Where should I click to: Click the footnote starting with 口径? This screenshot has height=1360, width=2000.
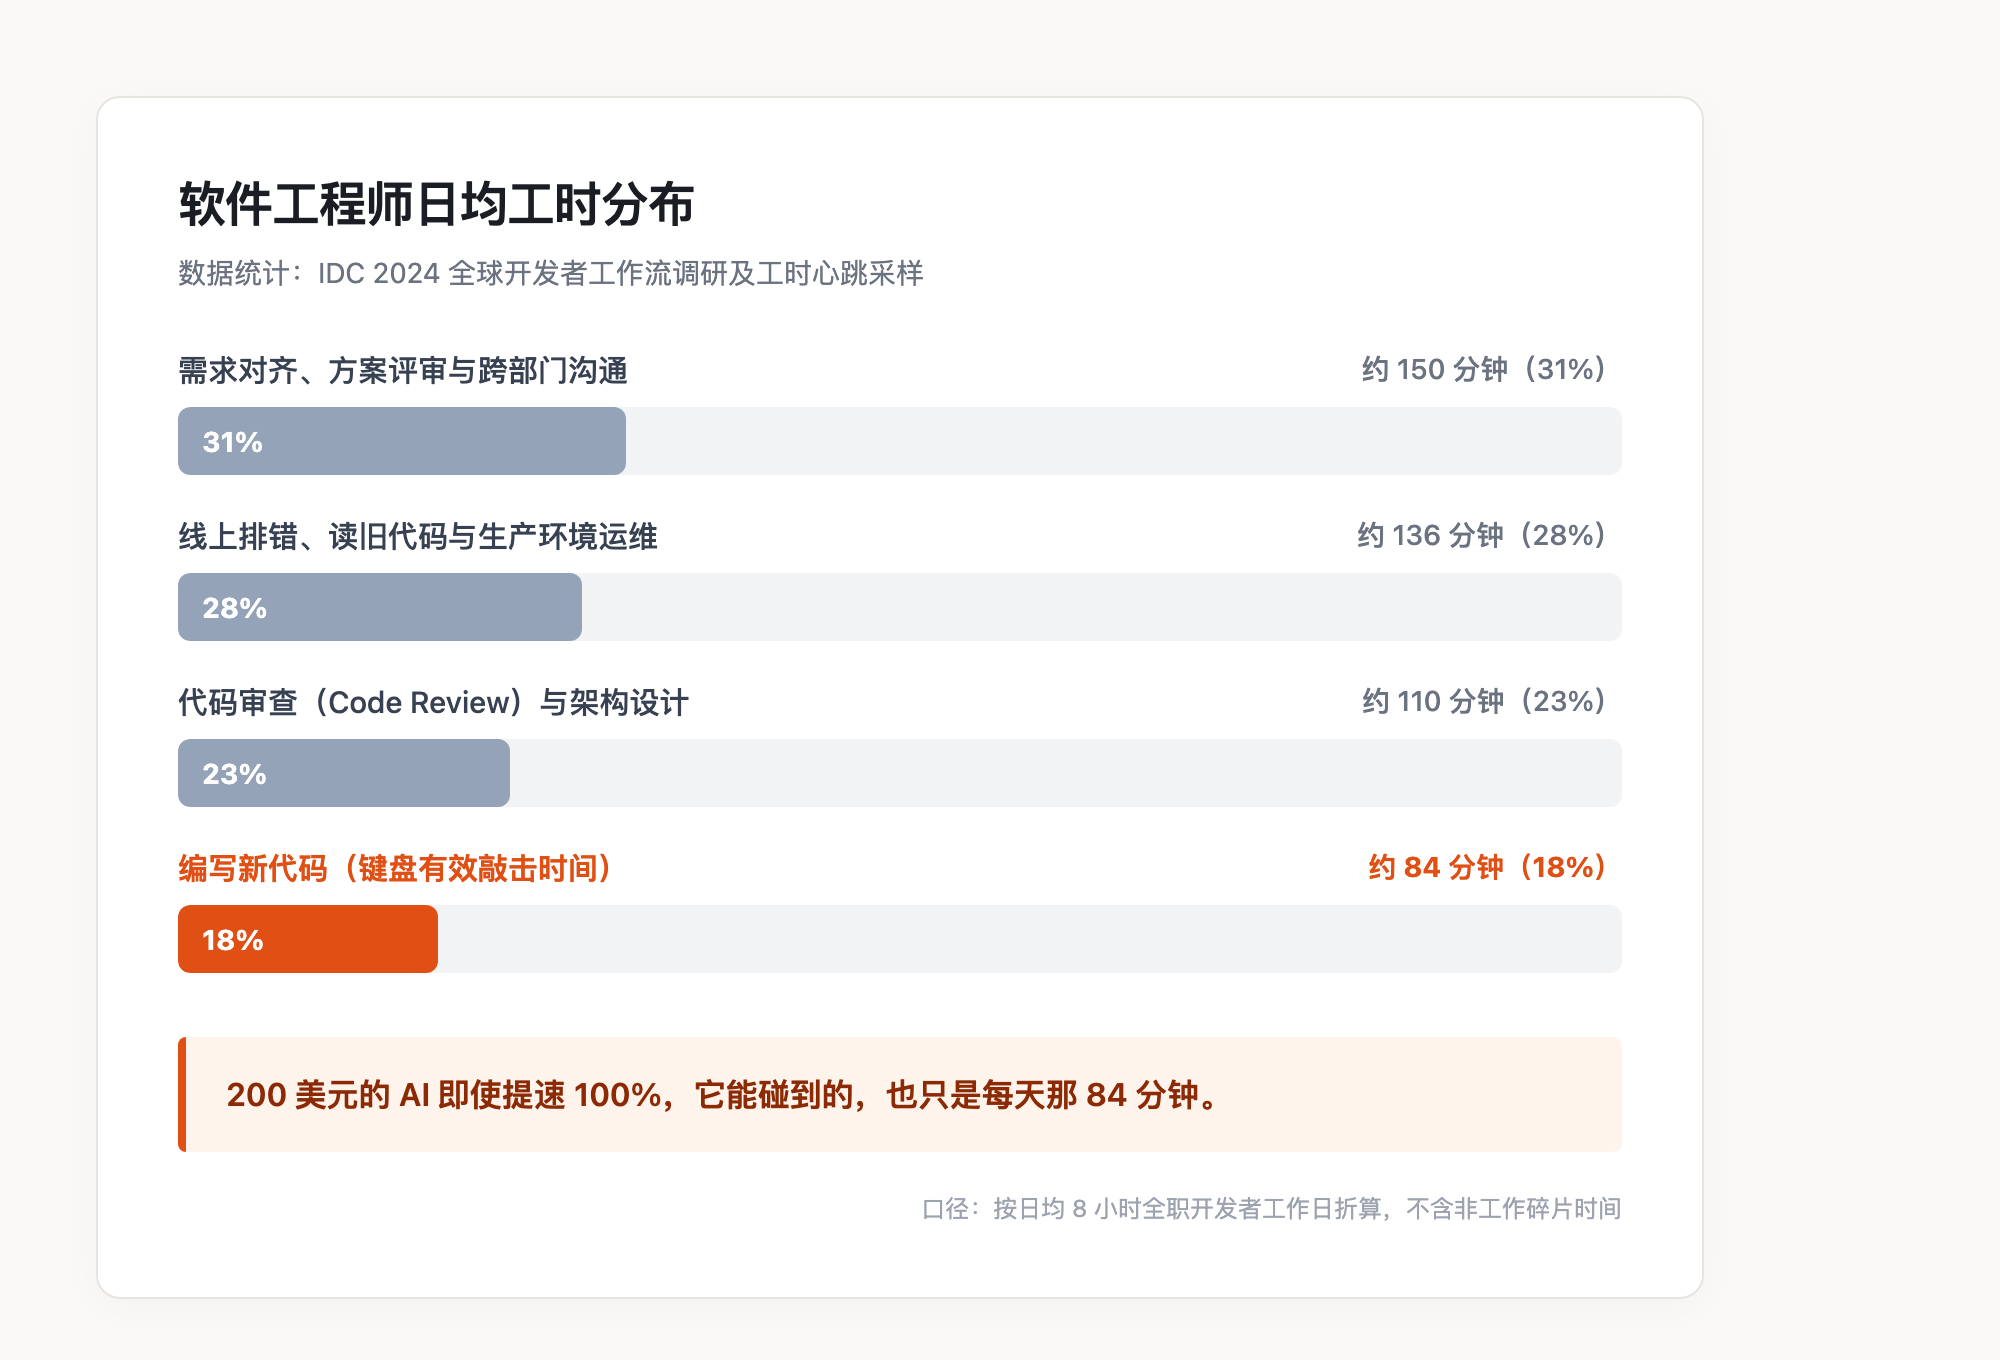1271,1209
